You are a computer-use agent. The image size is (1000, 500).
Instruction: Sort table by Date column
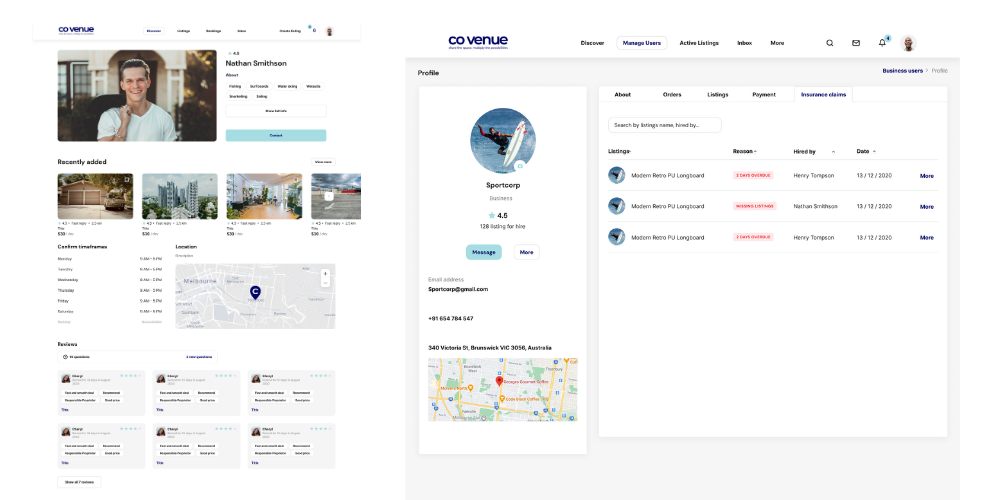coord(866,151)
